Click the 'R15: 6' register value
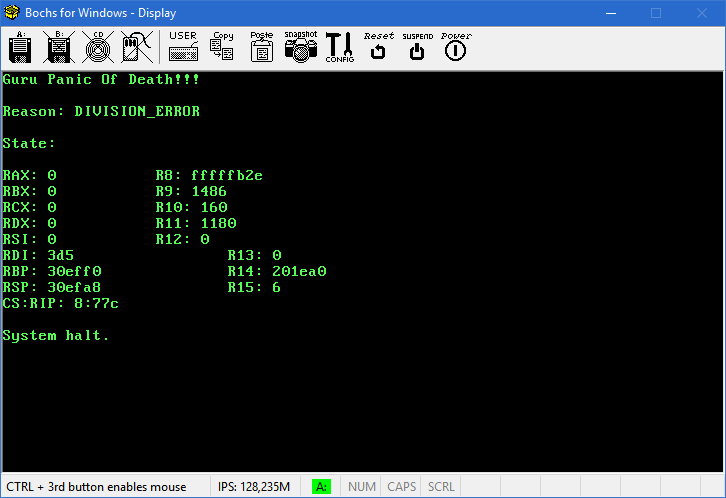Image resolution: width=726 pixels, height=498 pixels. click(254, 287)
